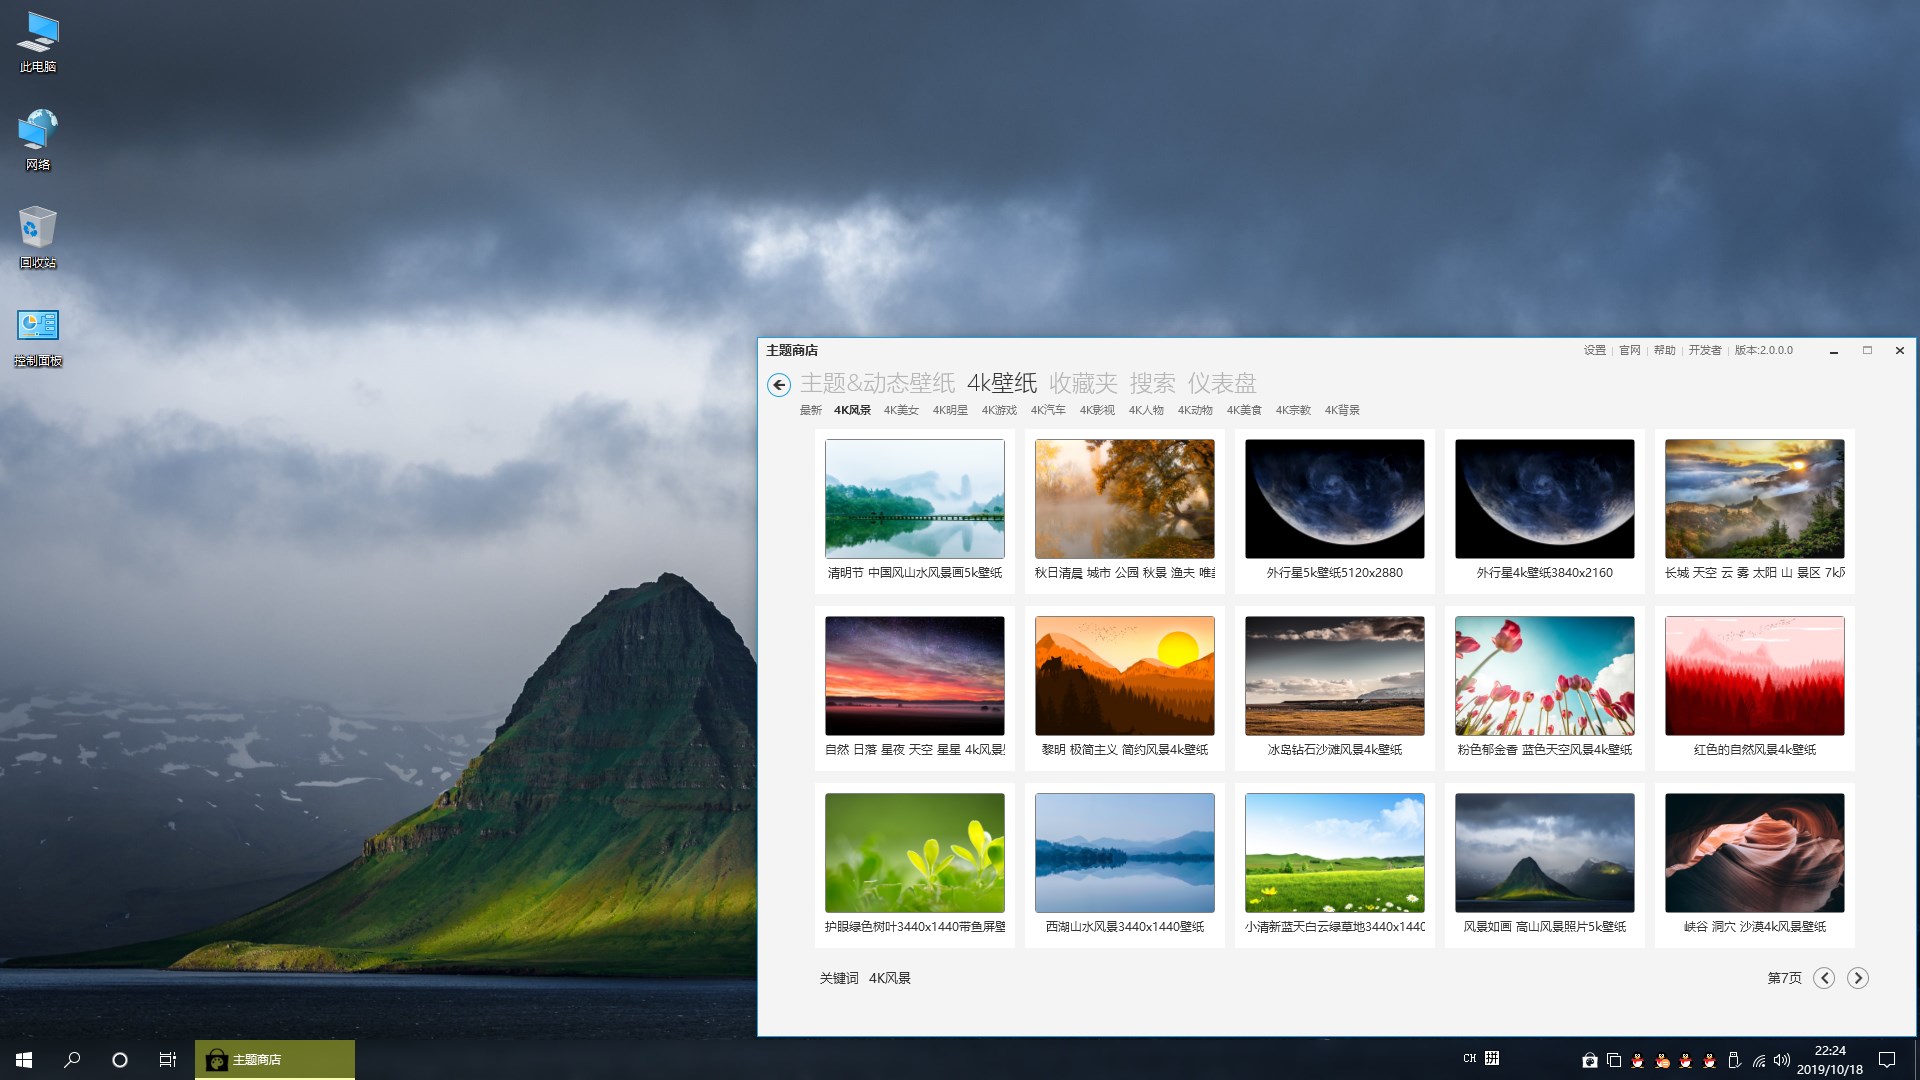This screenshot has height=1080, width=1920.
Task: Open the 仪表盘 tab
Action: click(1222, 383)
